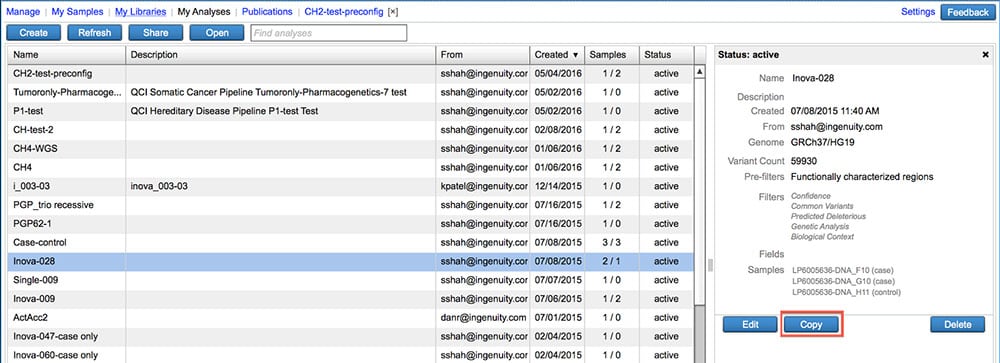The width and height of the screenshot is (1000, 363).
Task: Close the CH2-test-preconfig tab with its x icon
Action: click(x=393, y=12)
